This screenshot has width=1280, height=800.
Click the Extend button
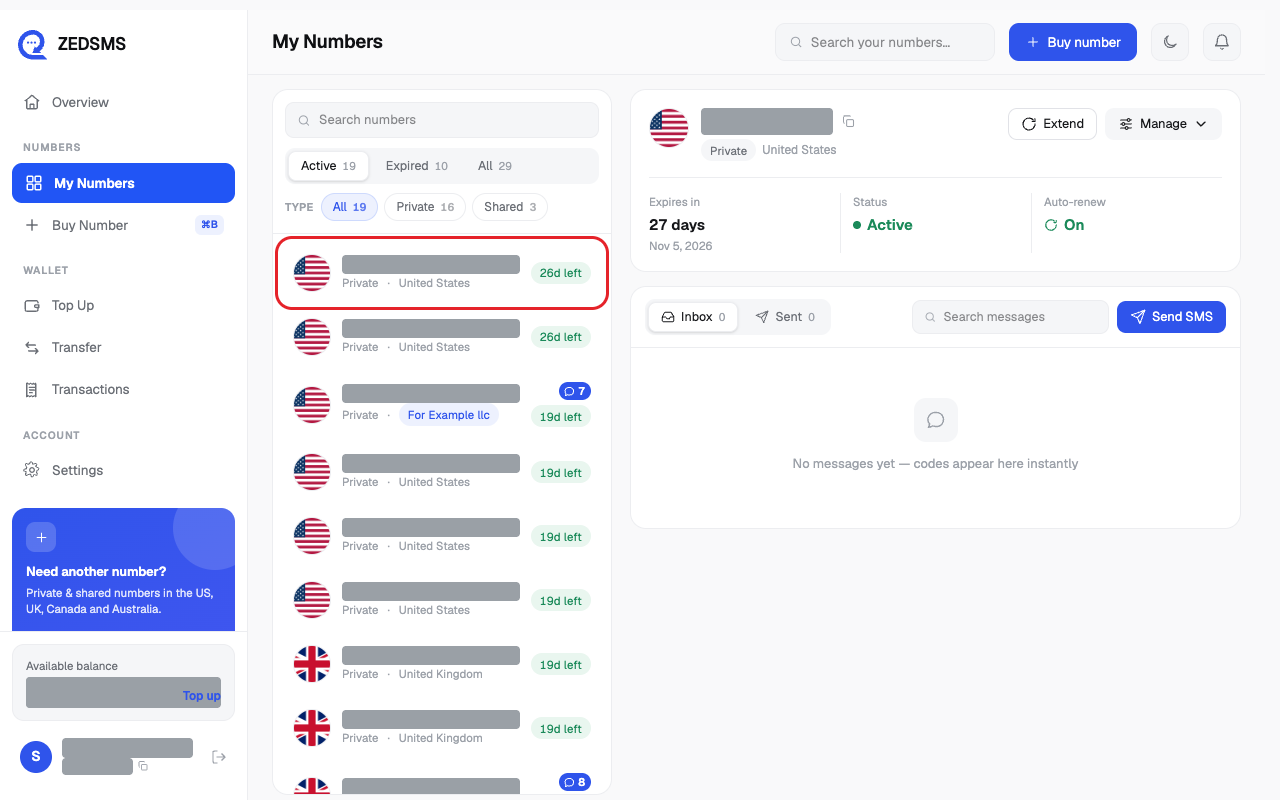[1052, 124]
